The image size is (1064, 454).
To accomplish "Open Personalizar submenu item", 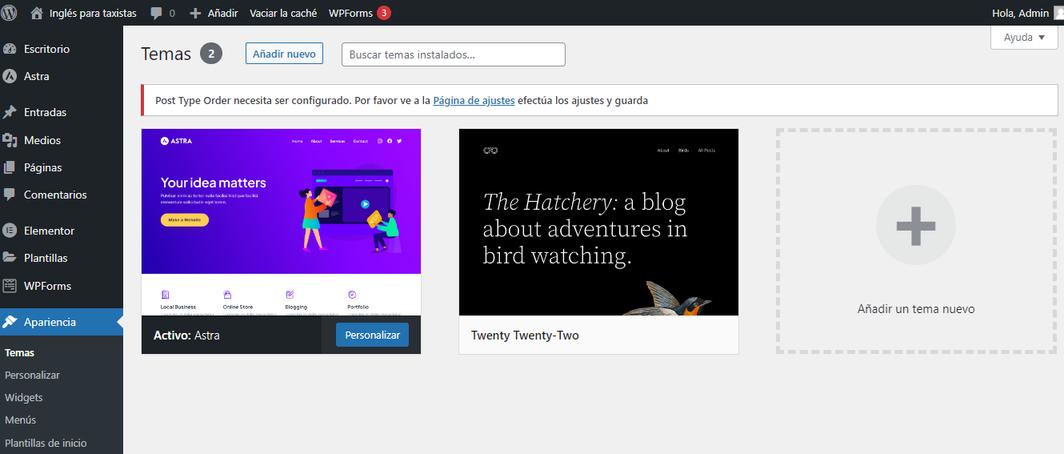I will (x=32, y=375).
